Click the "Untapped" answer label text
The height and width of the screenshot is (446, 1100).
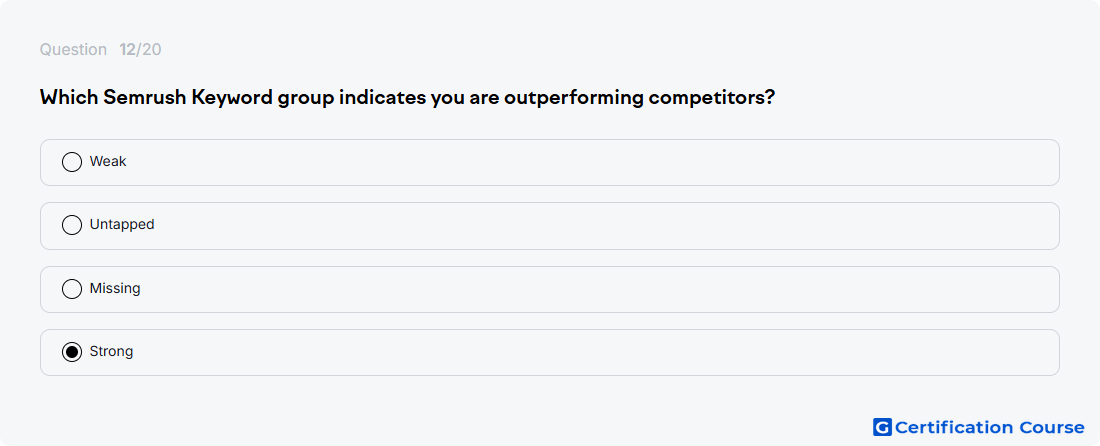coord(122,225)
